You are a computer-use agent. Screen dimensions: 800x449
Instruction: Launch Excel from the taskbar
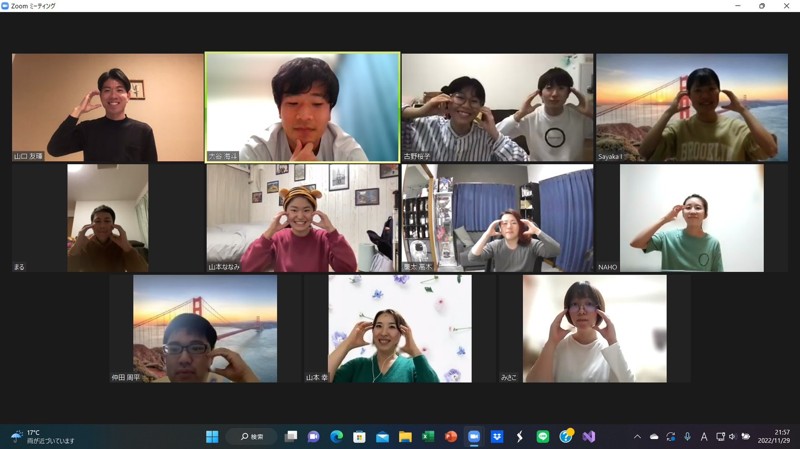pyautogui.click(x=428, y=437)
